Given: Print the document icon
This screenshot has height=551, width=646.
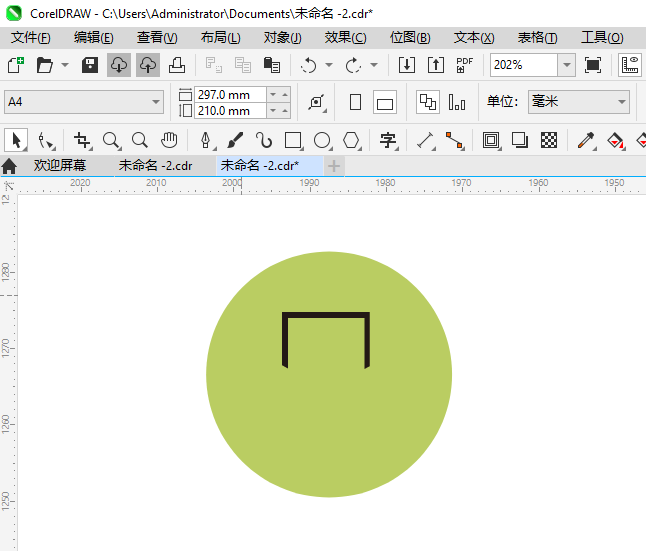Looking at the screenshot, I should click(177, 65).
